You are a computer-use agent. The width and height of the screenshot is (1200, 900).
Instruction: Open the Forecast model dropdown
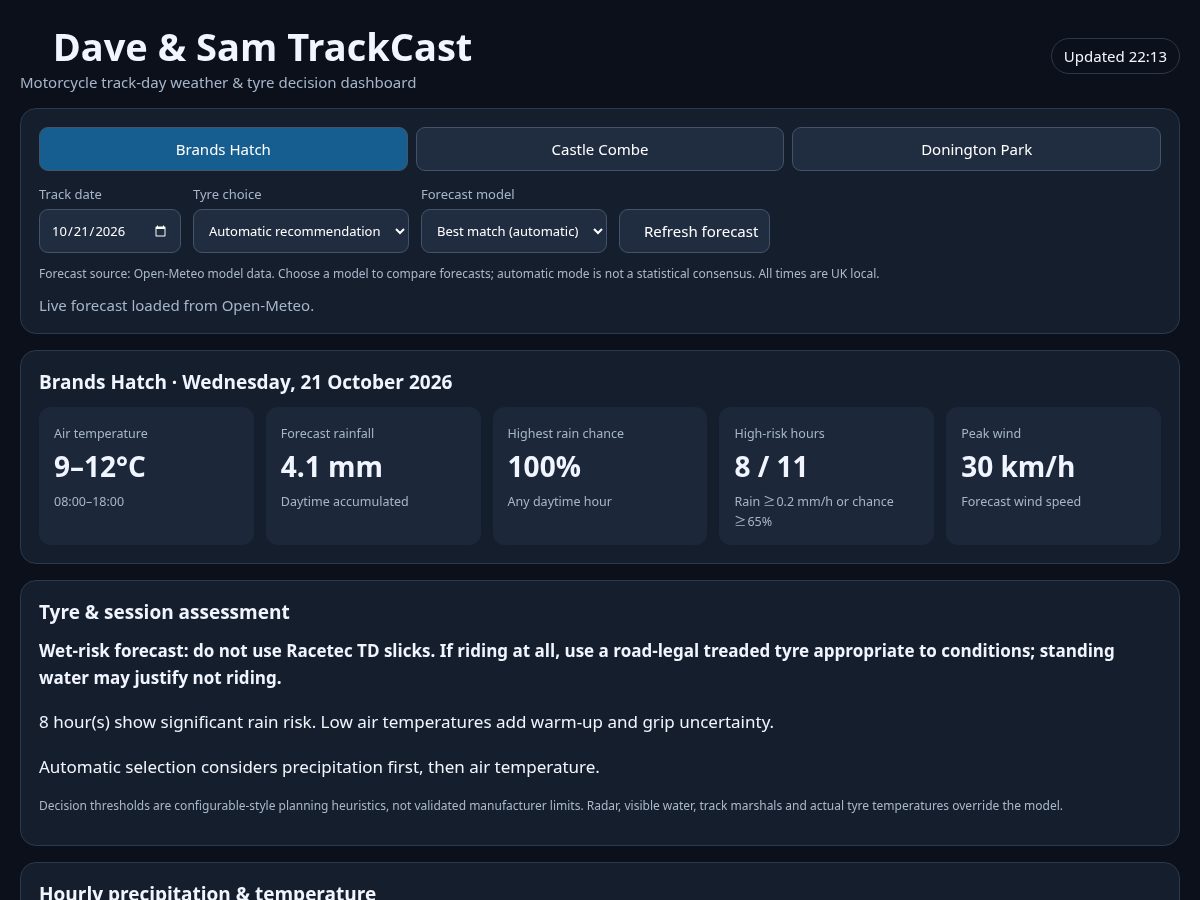[x=514, y=231]
